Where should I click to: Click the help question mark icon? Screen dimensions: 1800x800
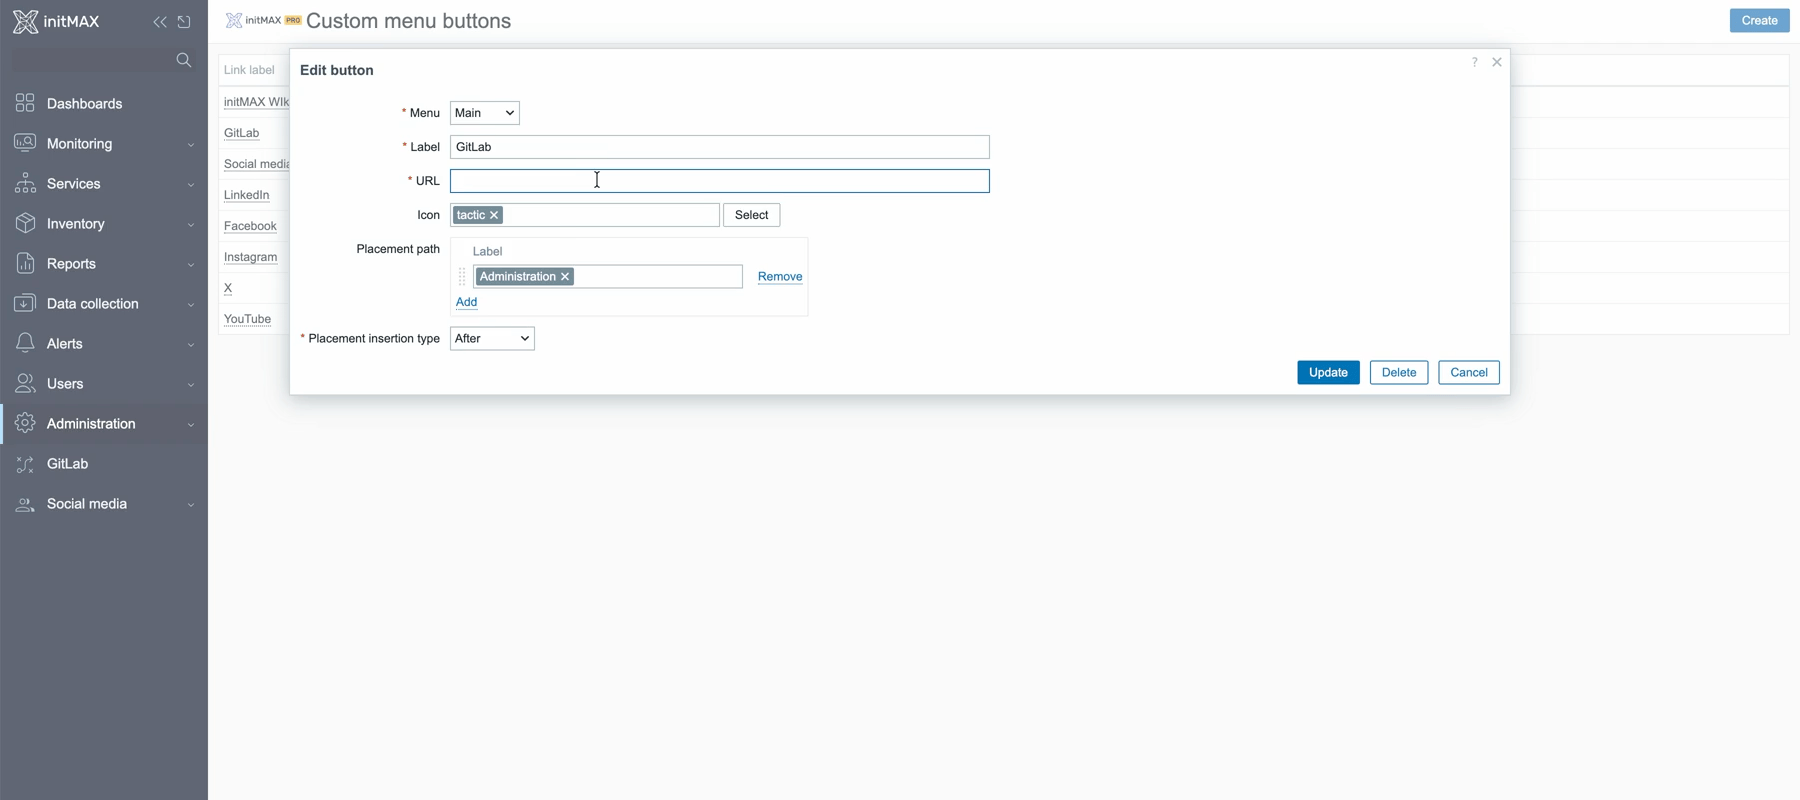coord(1474,62)
